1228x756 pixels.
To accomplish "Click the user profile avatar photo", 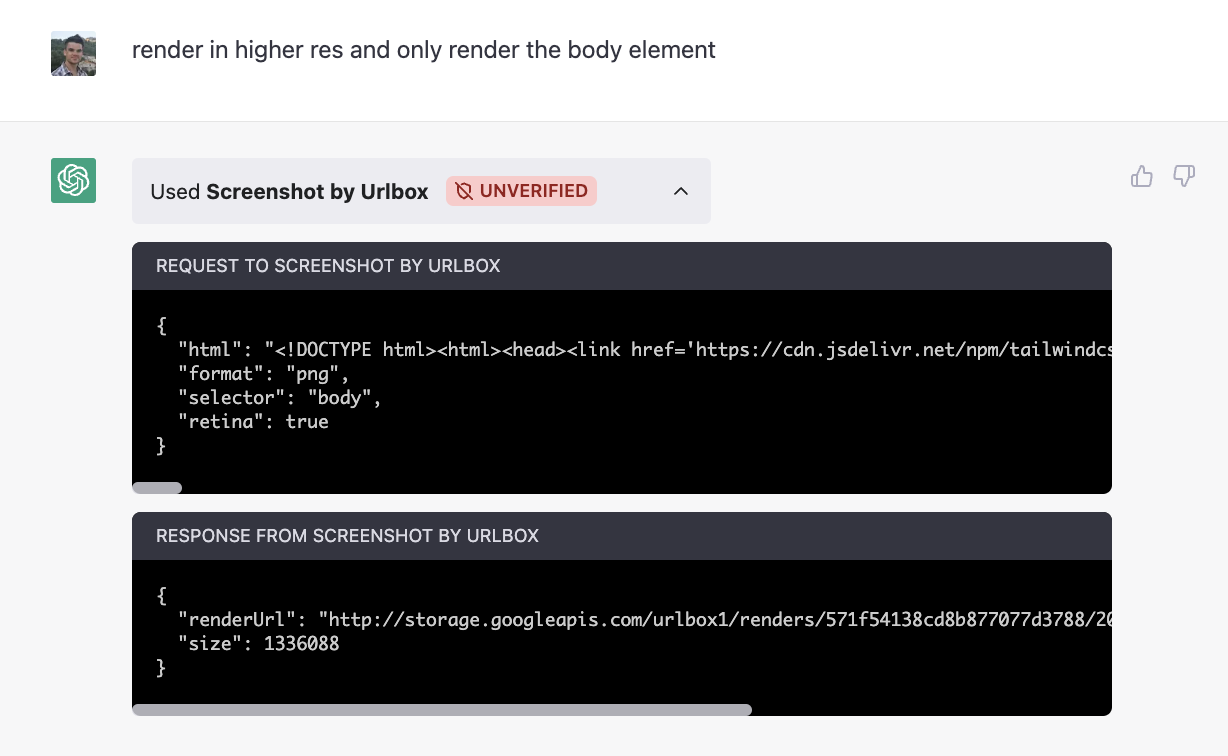I will (73, 52).
